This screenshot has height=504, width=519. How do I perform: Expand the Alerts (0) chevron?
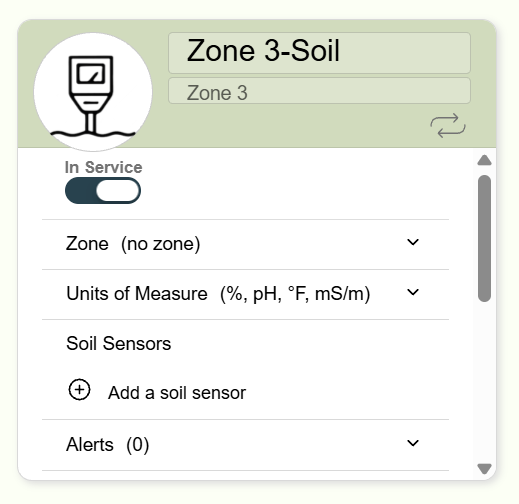click(413, 443)
